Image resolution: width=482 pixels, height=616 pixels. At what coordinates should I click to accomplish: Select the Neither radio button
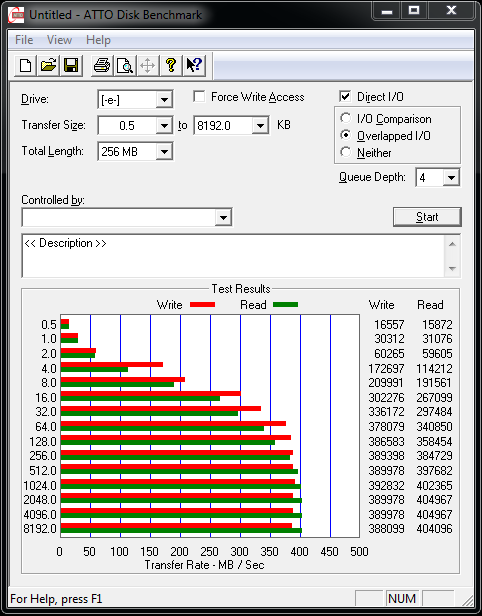[345, 152]
